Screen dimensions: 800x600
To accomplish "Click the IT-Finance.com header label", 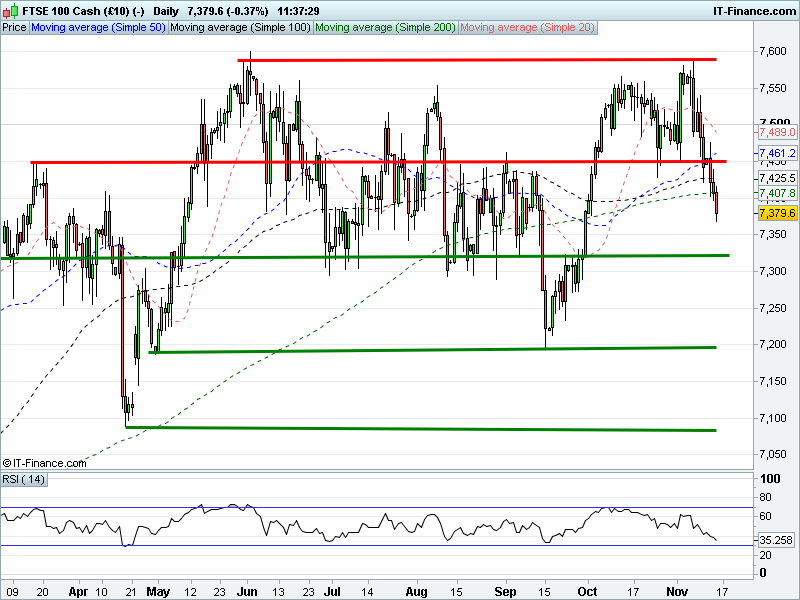I will 754,11.
